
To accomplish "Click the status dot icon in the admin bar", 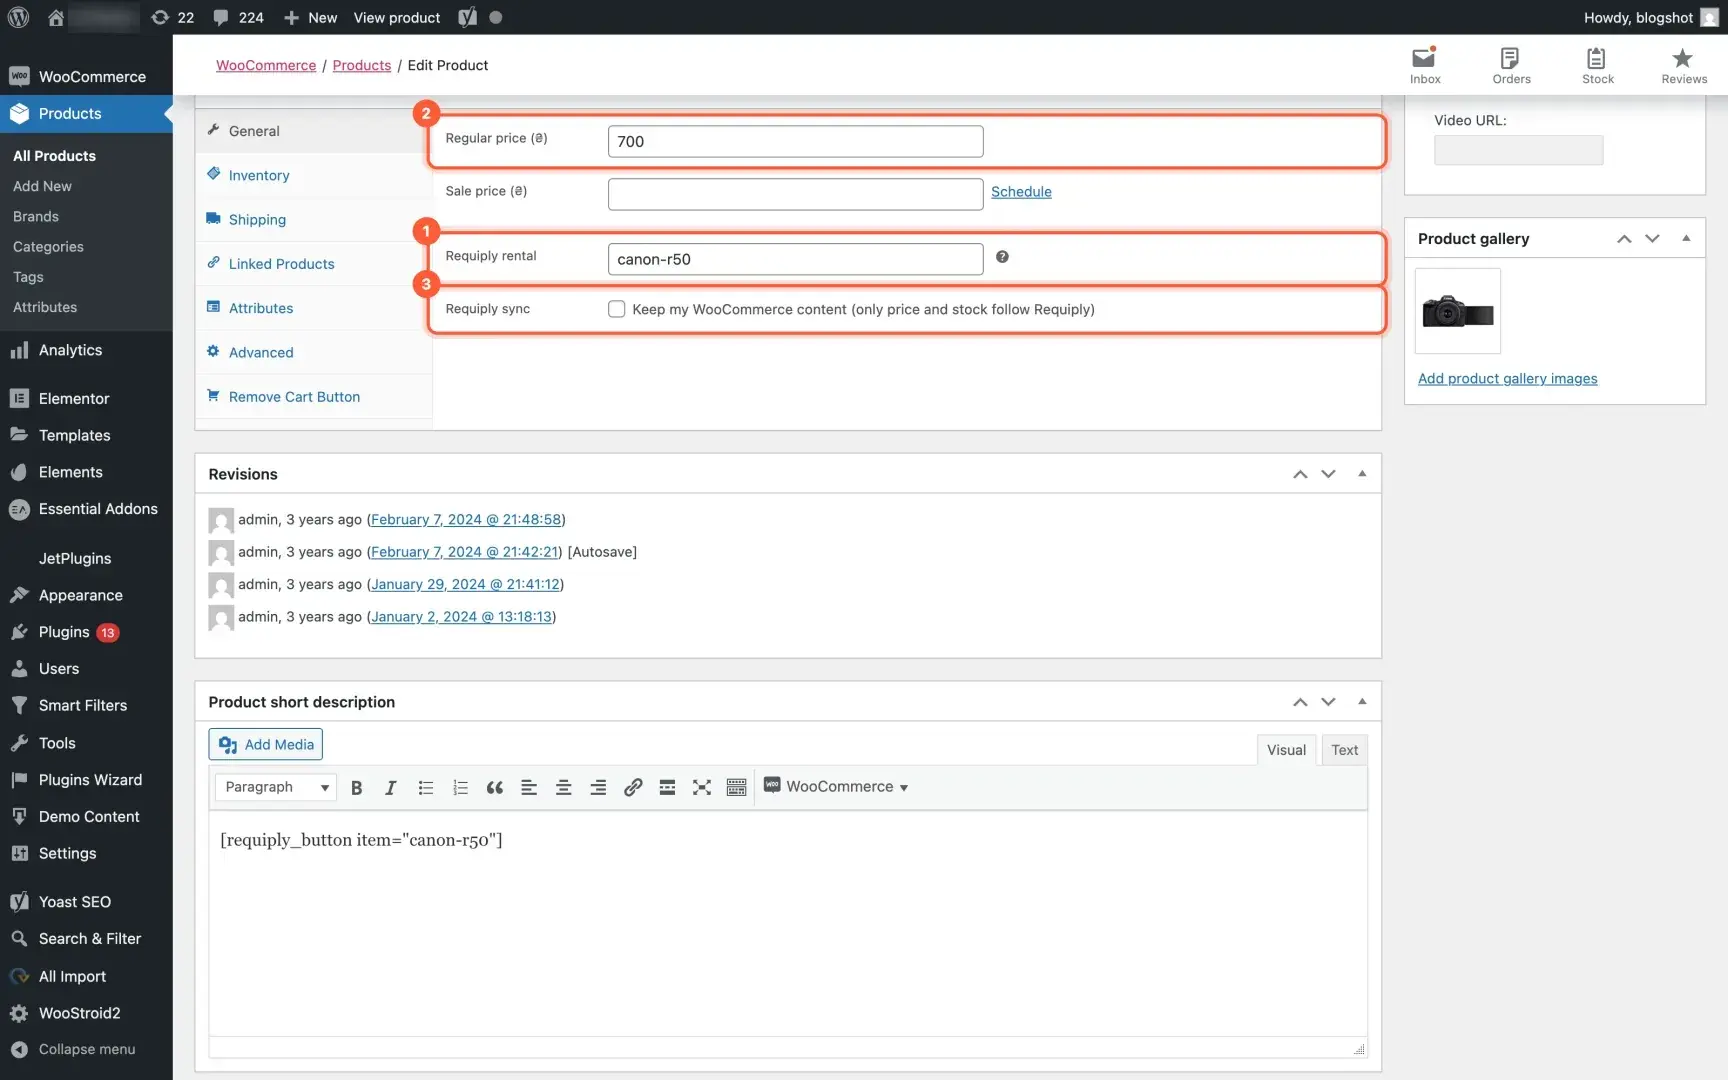I will pyautogui.click(x=496, y=17).
